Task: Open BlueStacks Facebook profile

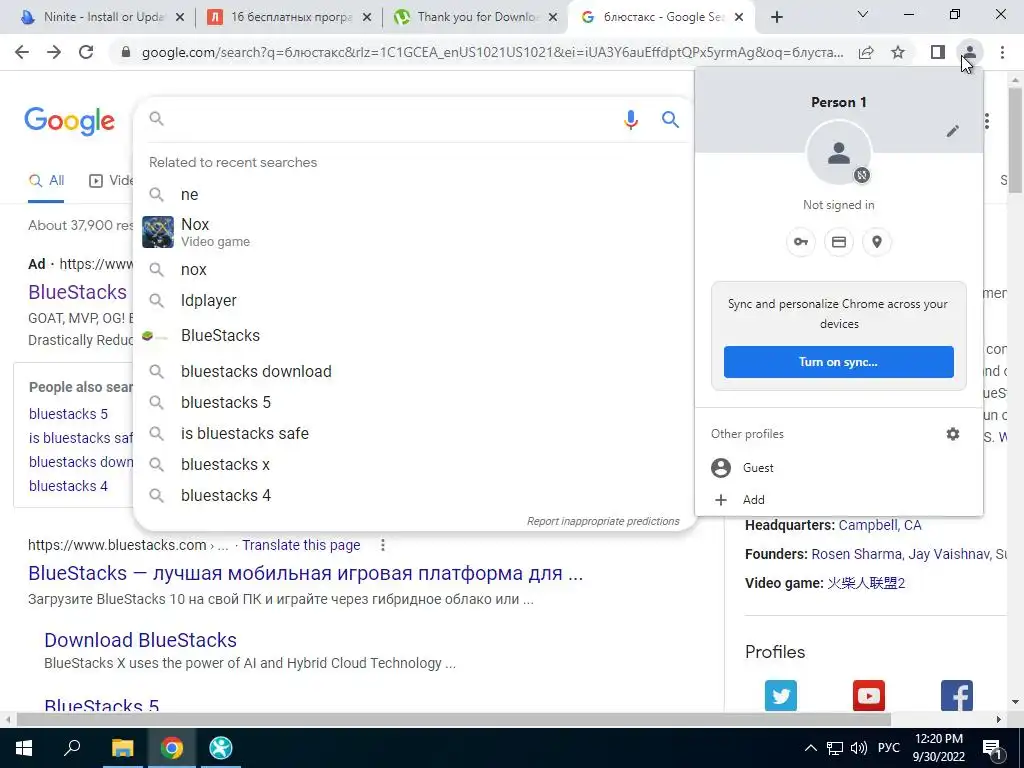Action: click(x=957, y=696)
